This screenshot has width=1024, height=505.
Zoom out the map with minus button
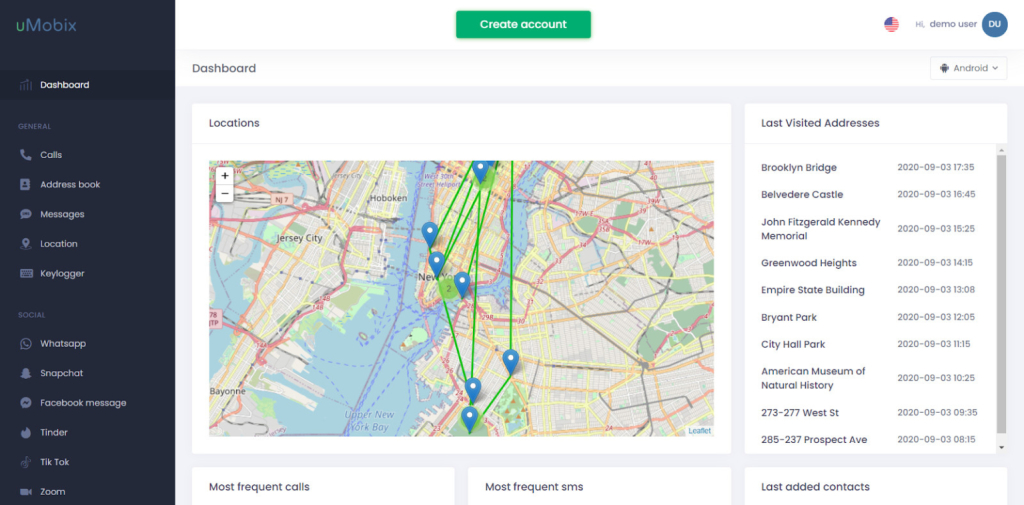click(x=224, y=193)
